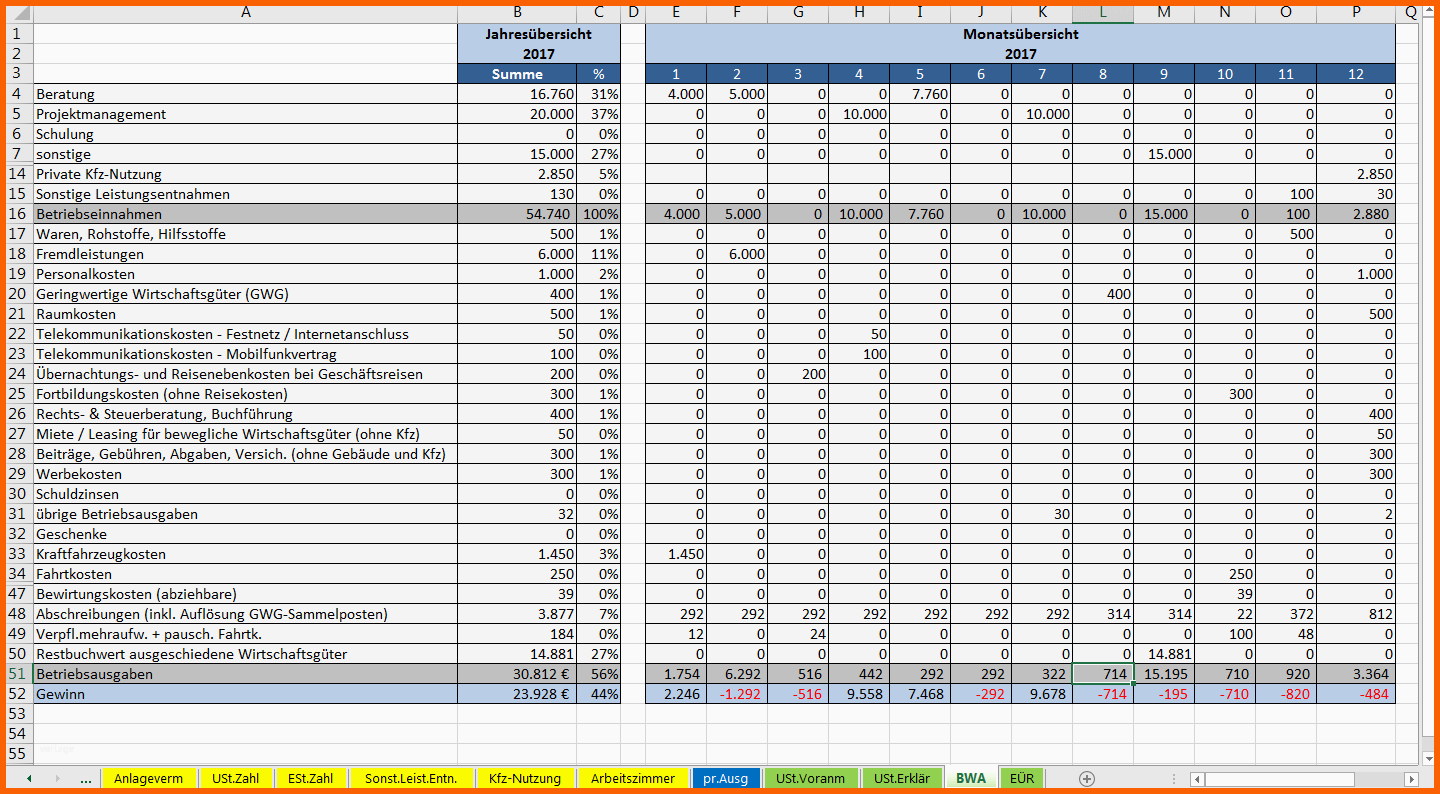
Task: Add a new sheet with plus icon
Action: coord(1087,778)
